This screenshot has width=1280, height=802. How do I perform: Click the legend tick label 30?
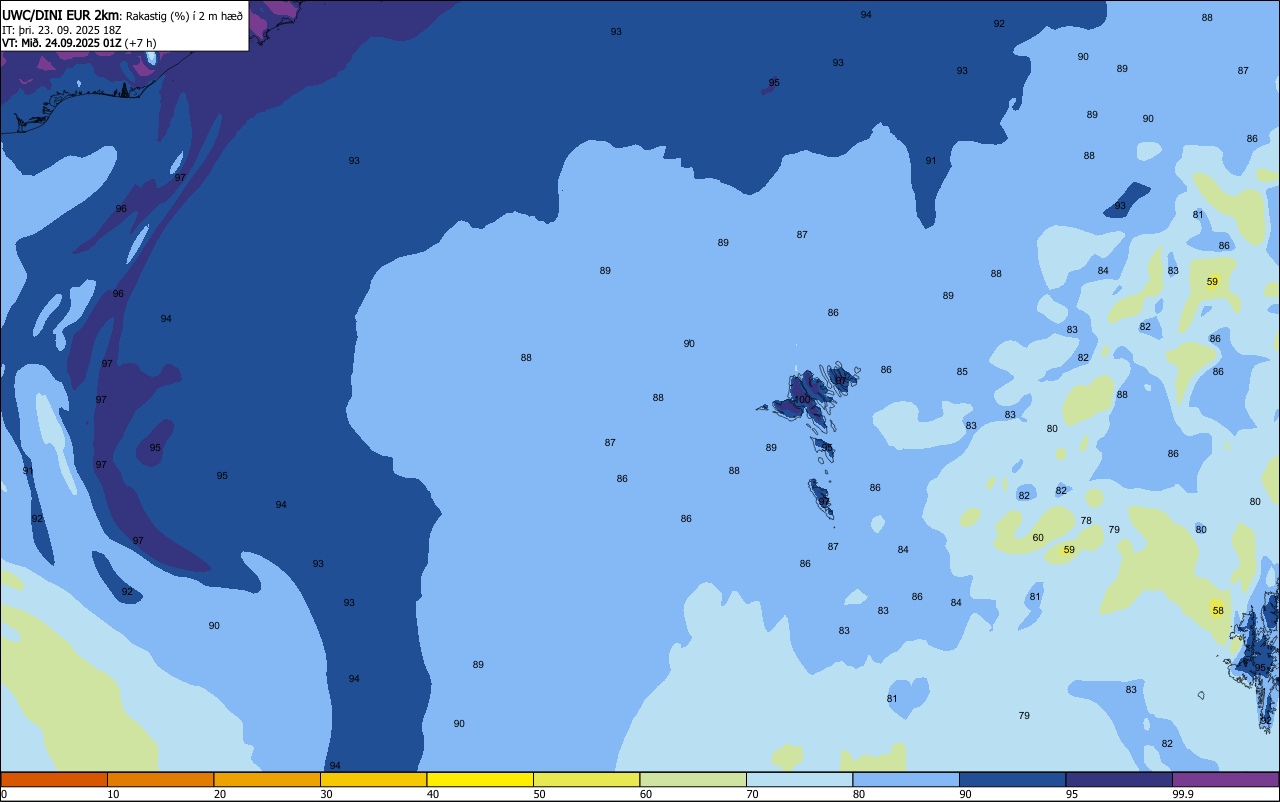326,794
